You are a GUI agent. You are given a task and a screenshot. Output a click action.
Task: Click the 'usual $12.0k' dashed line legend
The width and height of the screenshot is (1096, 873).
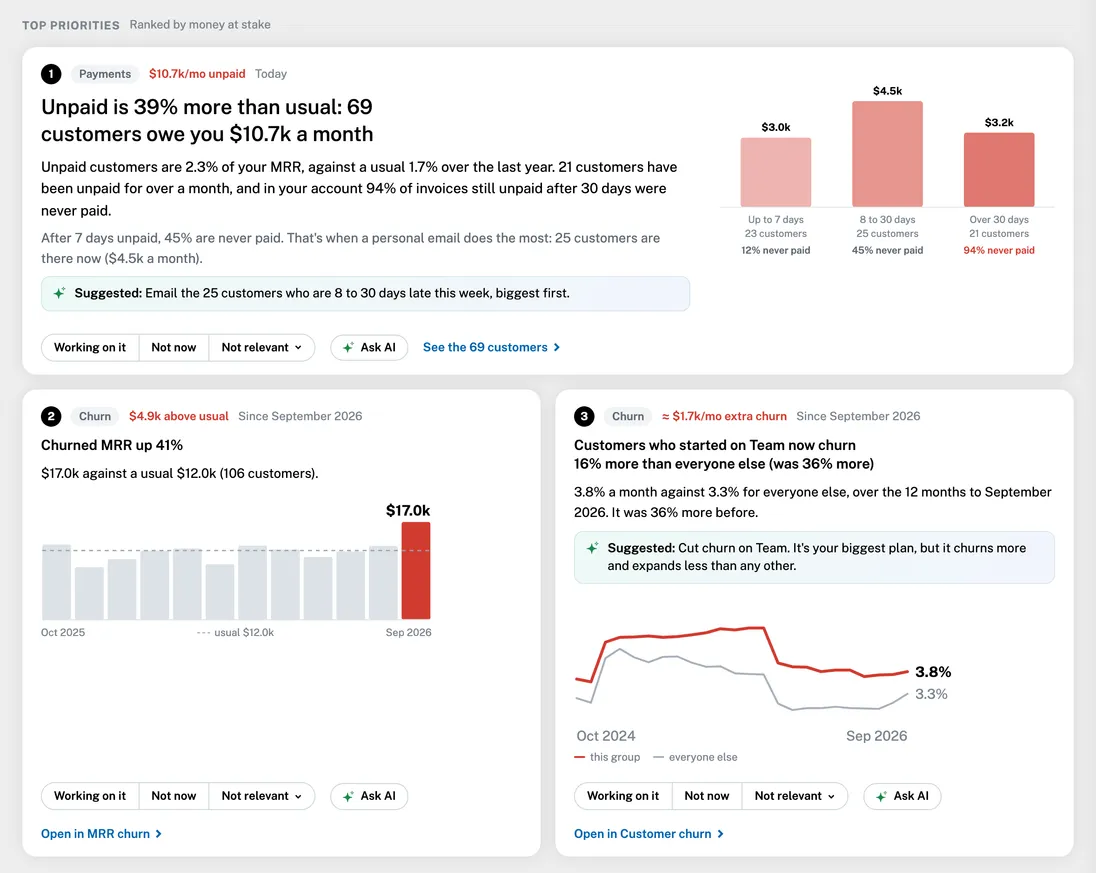pos(236,633)
